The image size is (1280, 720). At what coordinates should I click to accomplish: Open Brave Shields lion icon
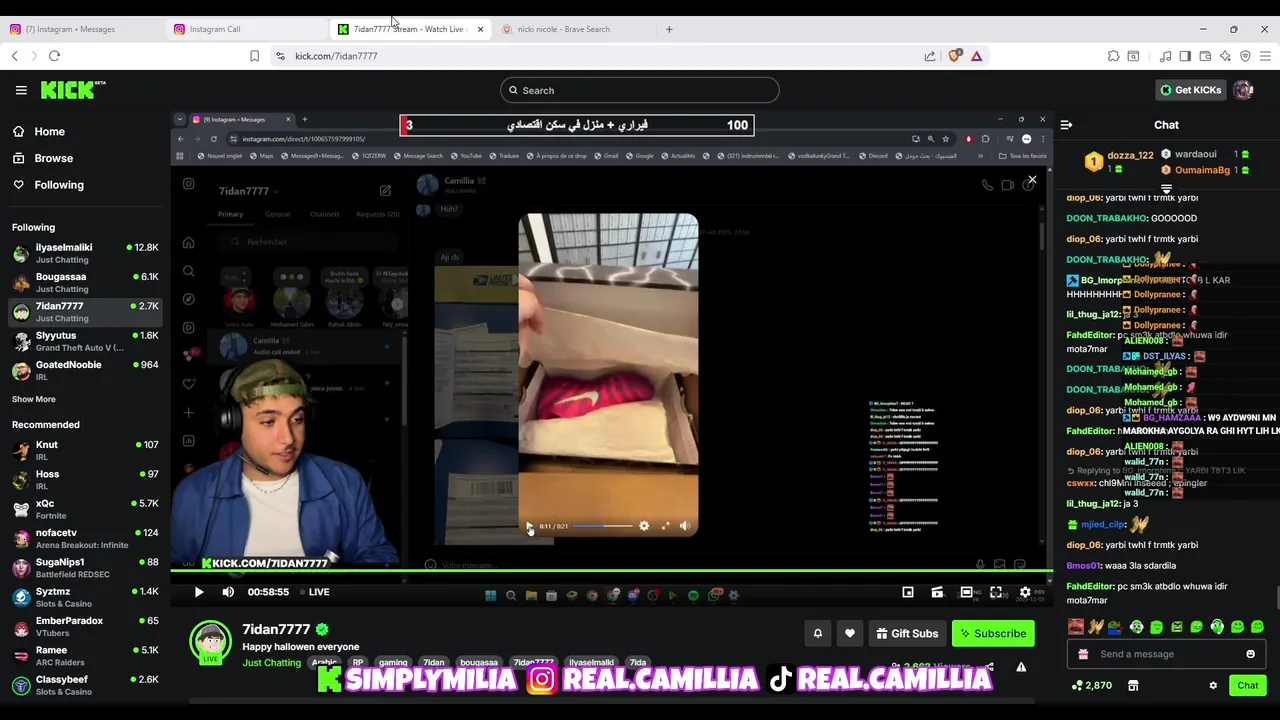954,56
